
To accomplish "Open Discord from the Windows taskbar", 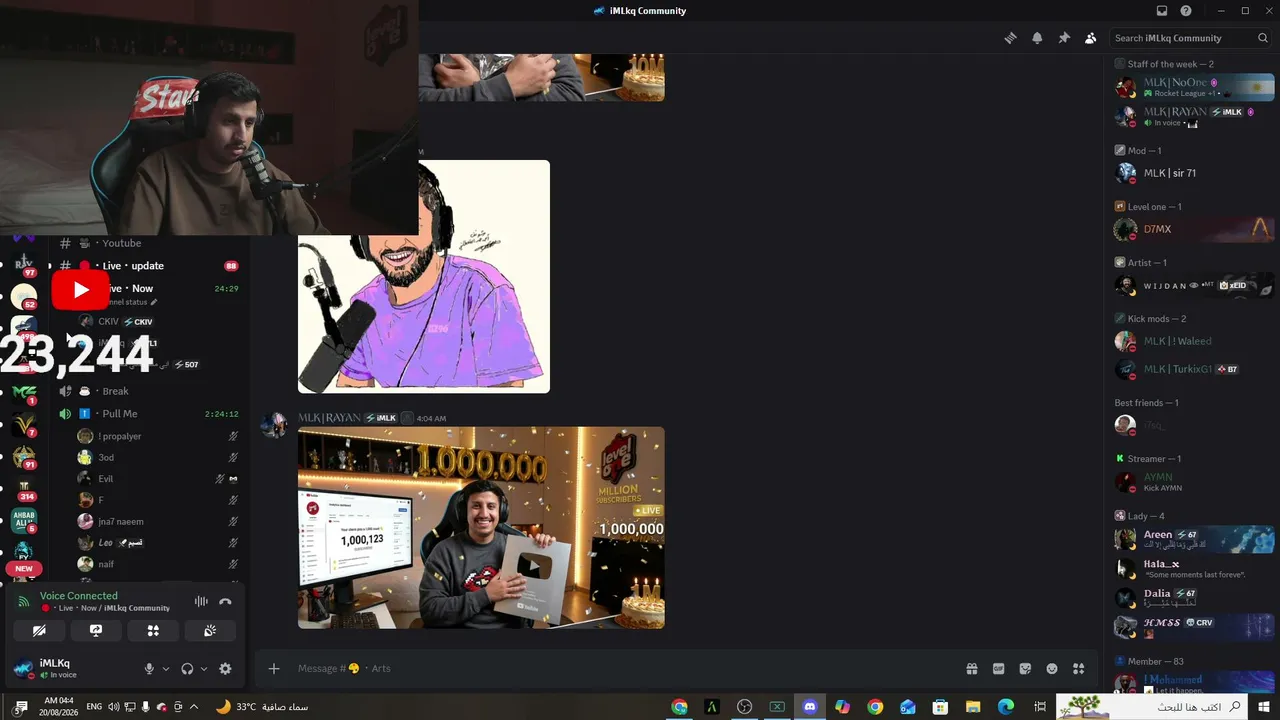I will coord(810,707).
